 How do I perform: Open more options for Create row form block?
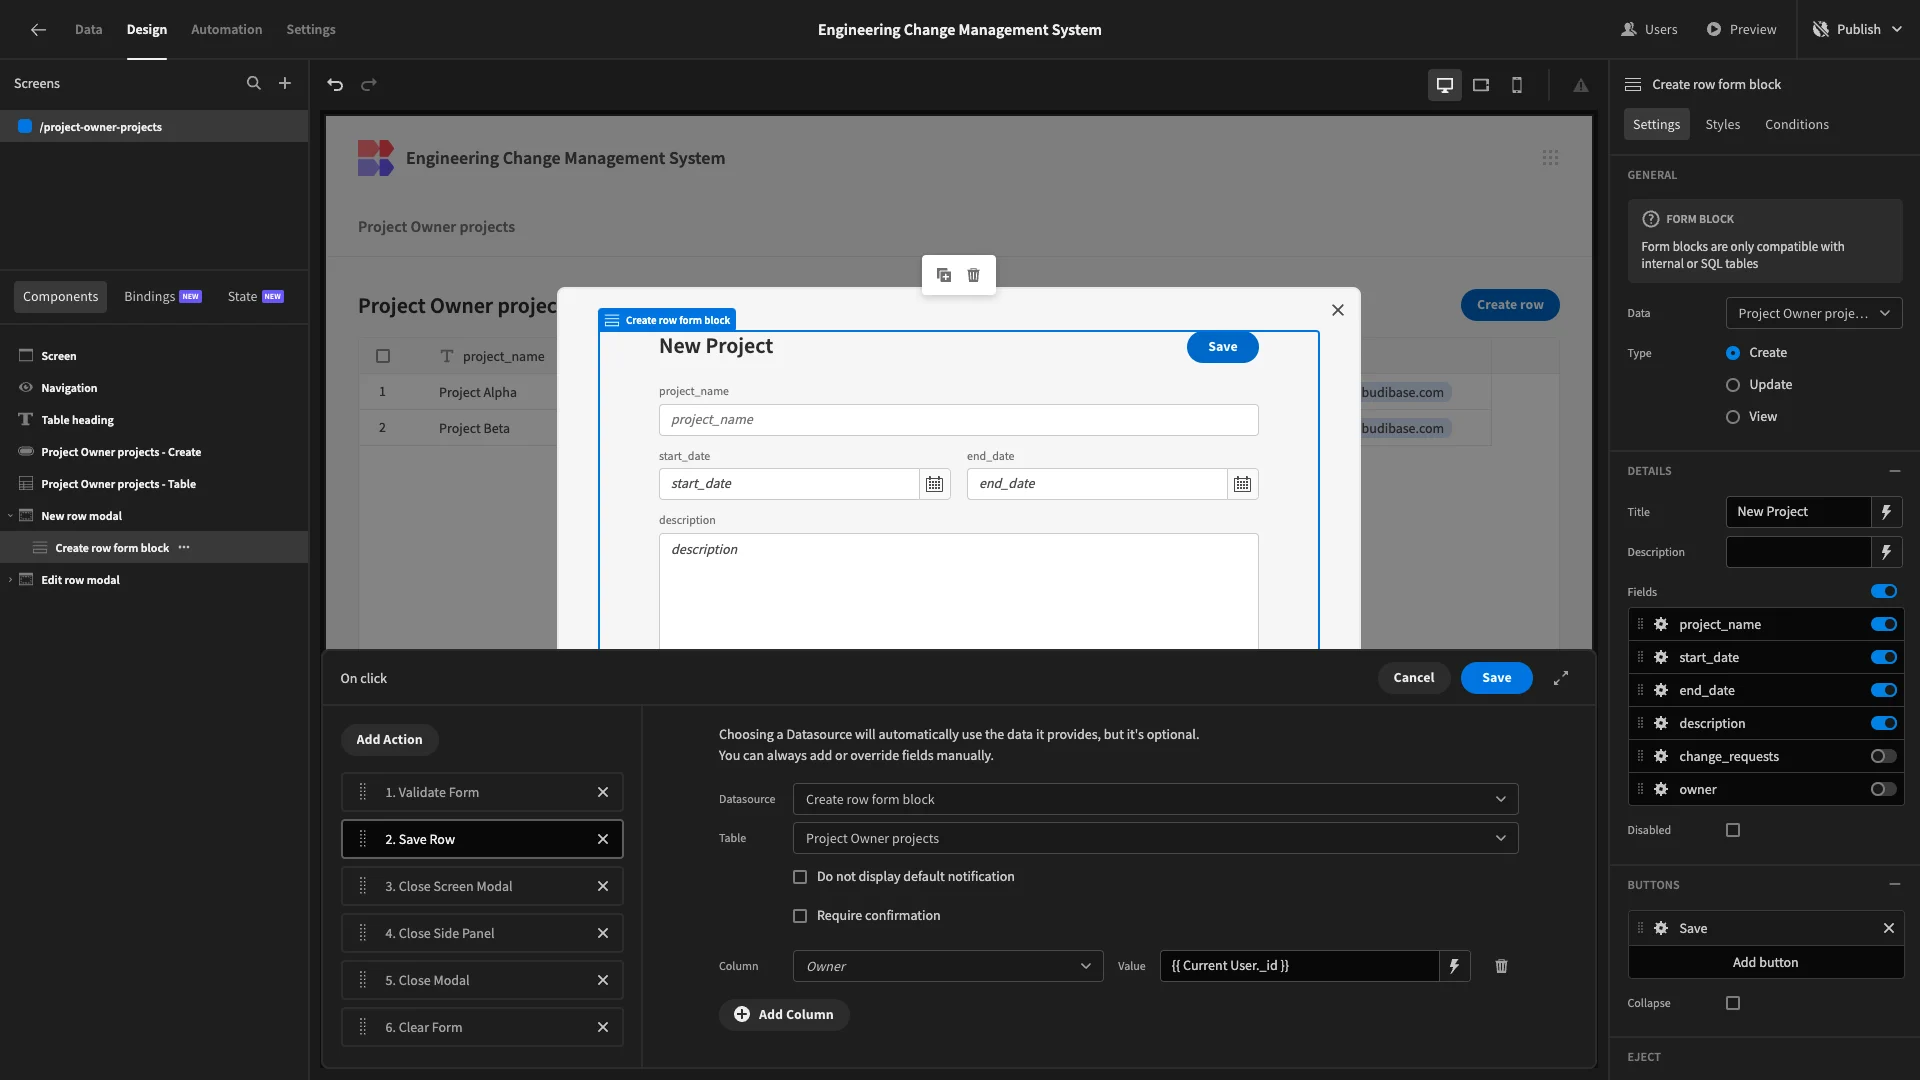184,548
